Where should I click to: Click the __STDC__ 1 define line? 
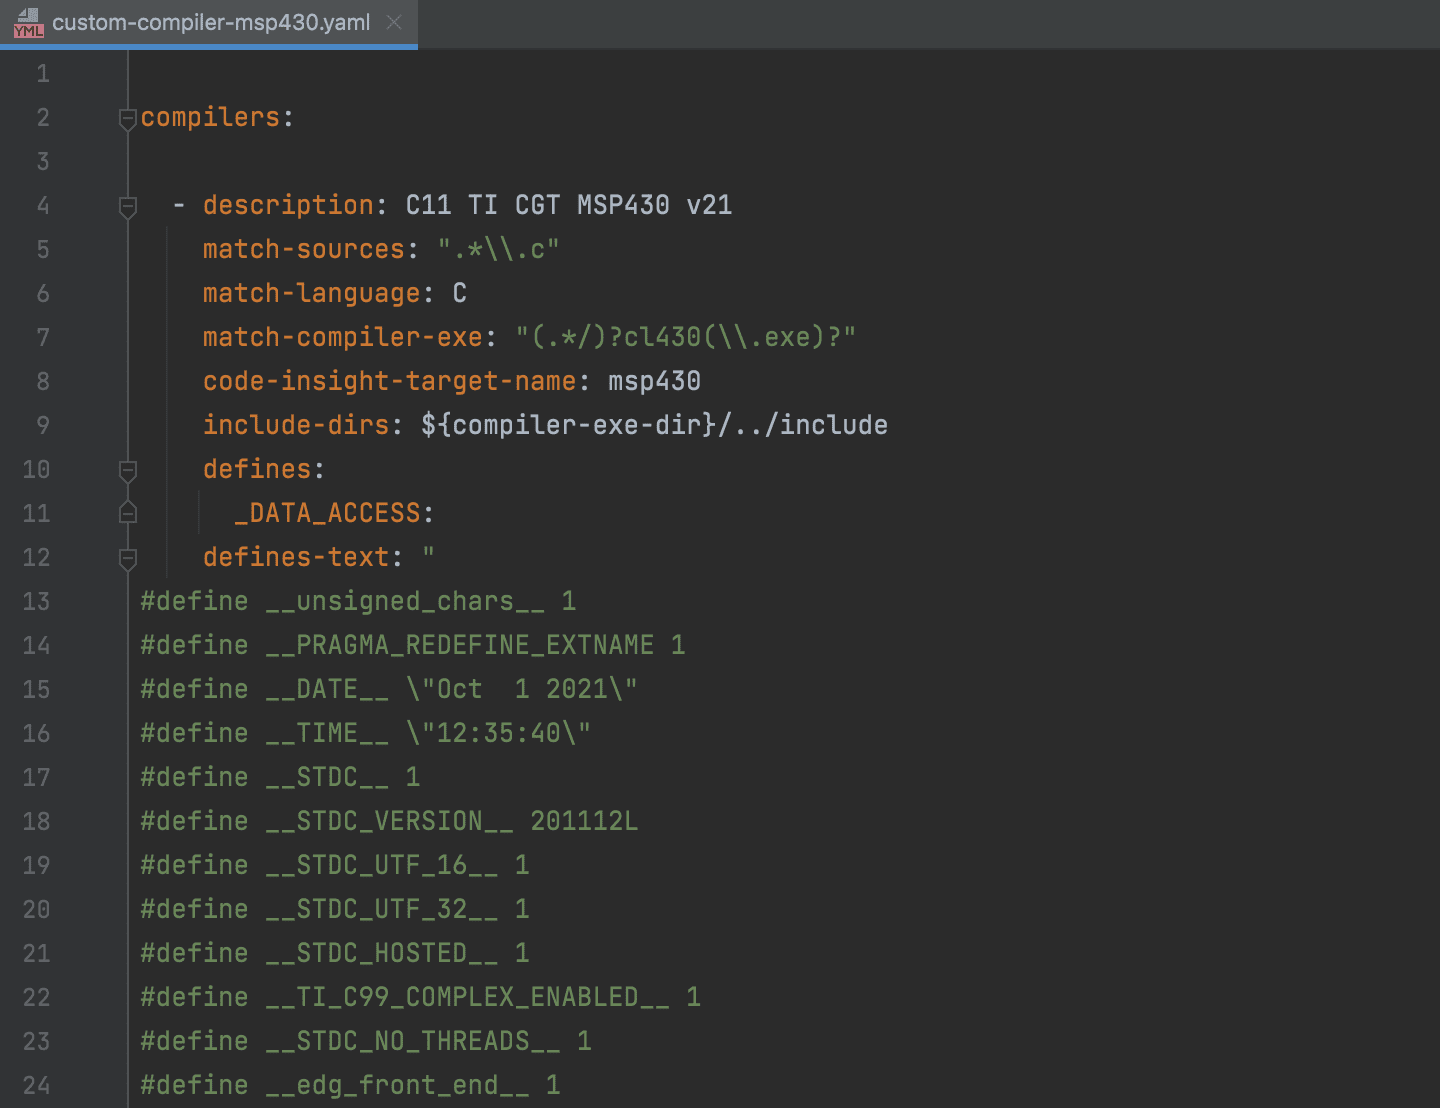coord(280,777)
